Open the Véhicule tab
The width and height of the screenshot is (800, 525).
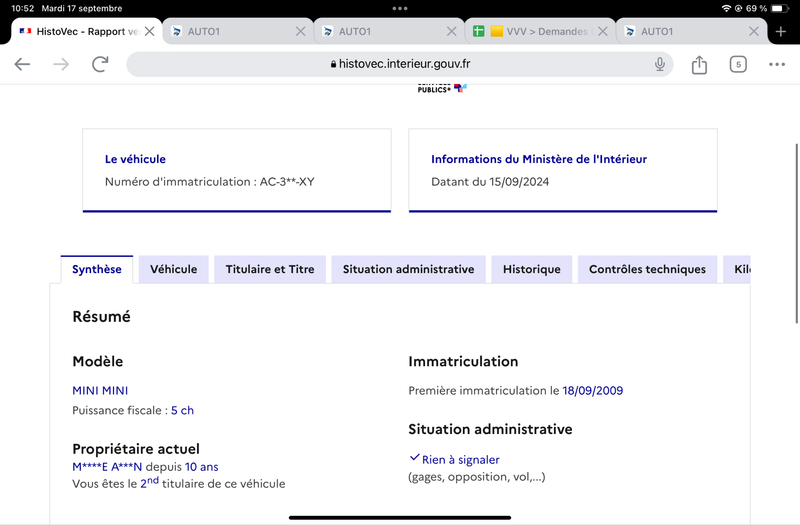click(x=173, y=269)
